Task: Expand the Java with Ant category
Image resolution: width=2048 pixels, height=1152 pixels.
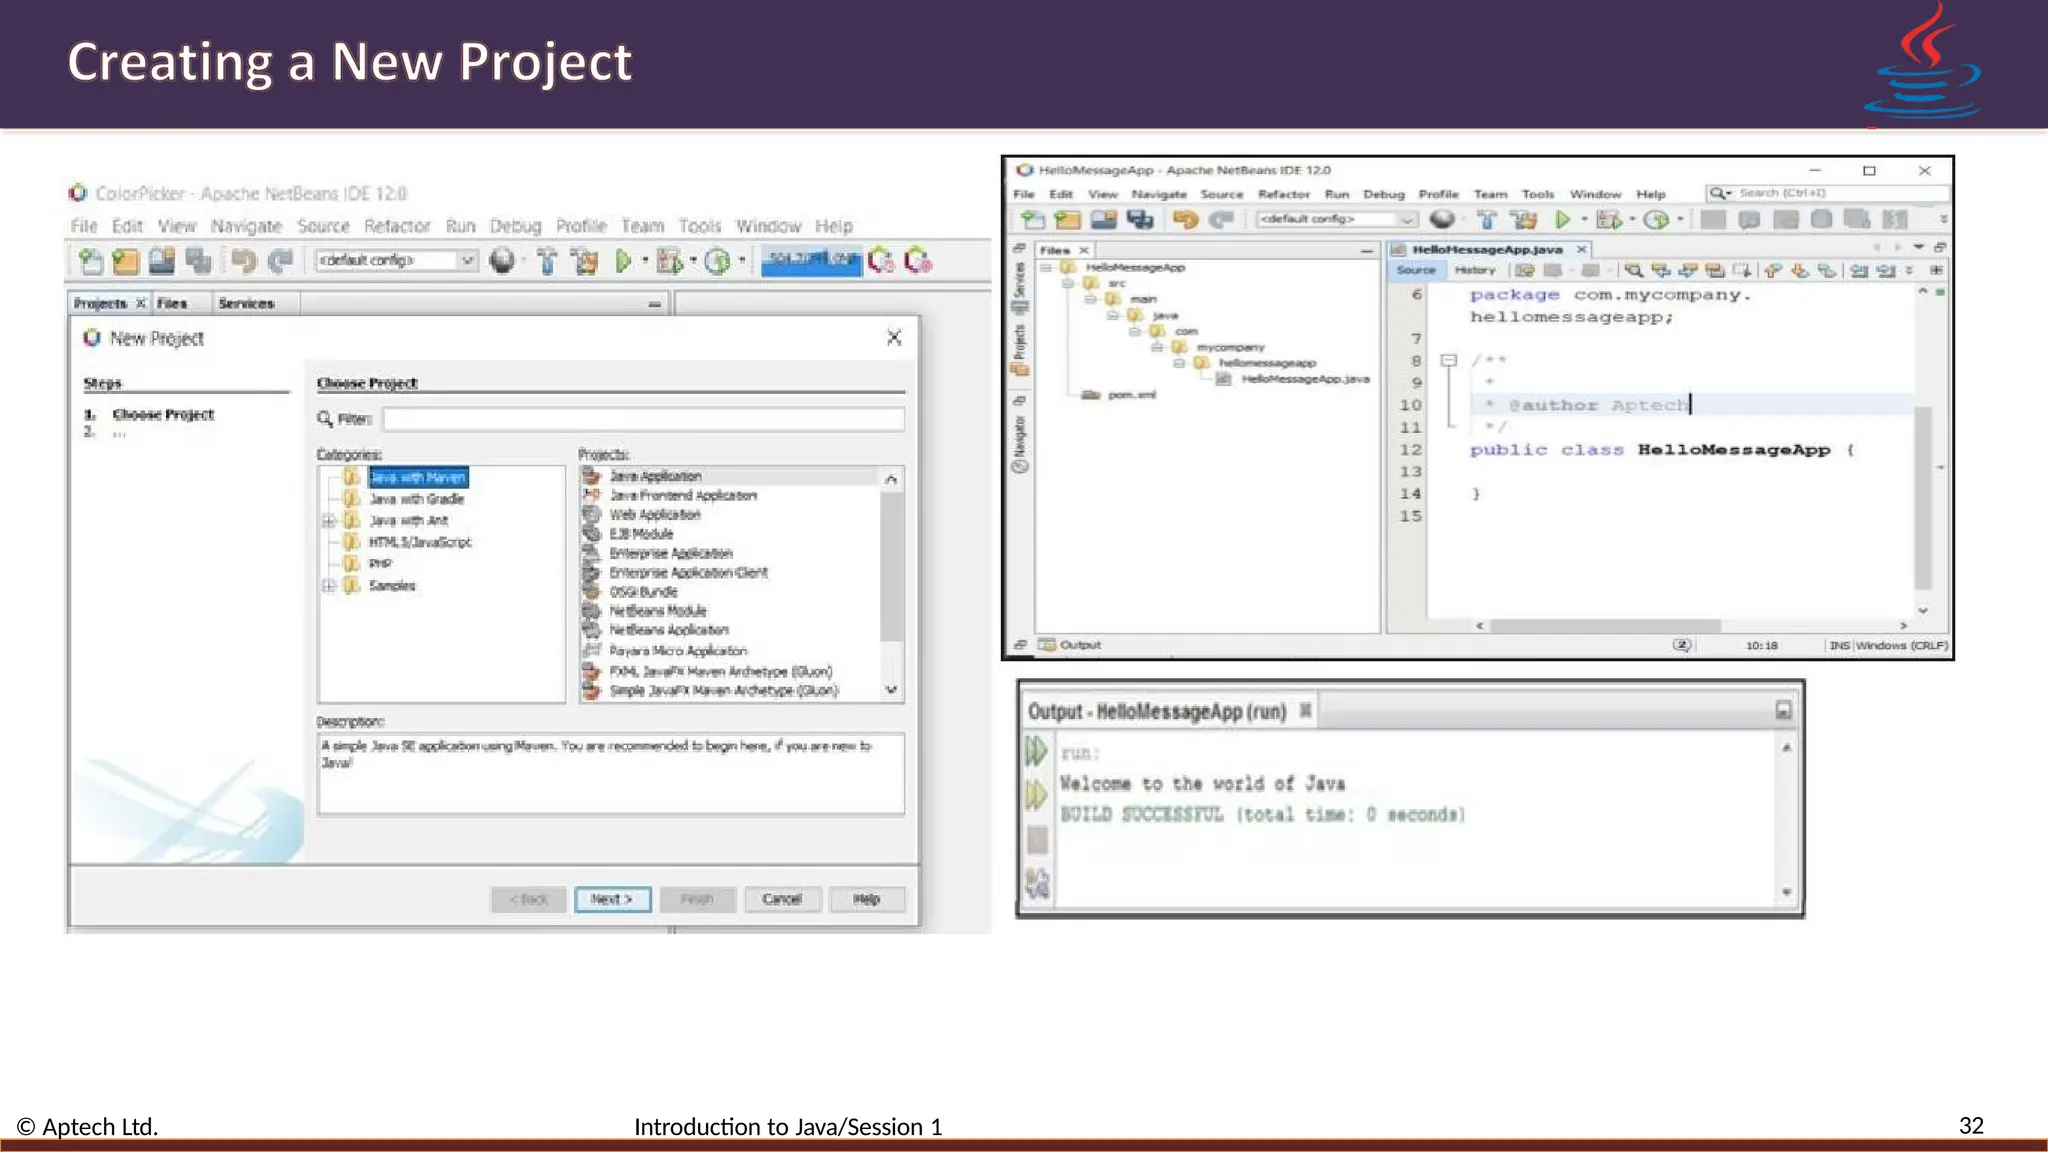Action: [328, 521]
